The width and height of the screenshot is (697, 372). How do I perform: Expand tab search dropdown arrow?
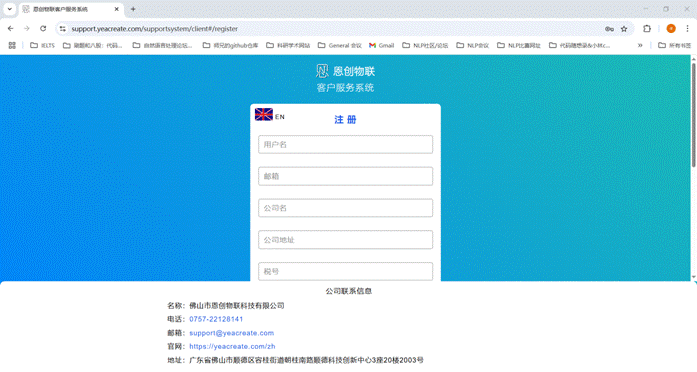coord(9,9)
